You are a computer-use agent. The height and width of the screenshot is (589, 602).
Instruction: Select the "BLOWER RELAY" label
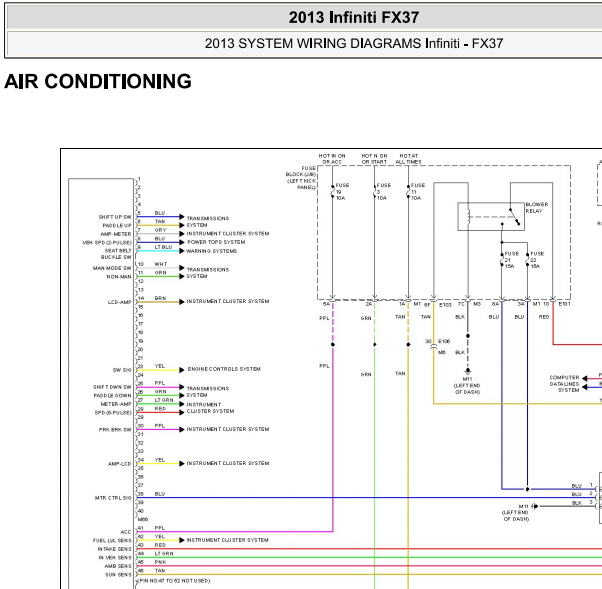click(x=537, y=208)
